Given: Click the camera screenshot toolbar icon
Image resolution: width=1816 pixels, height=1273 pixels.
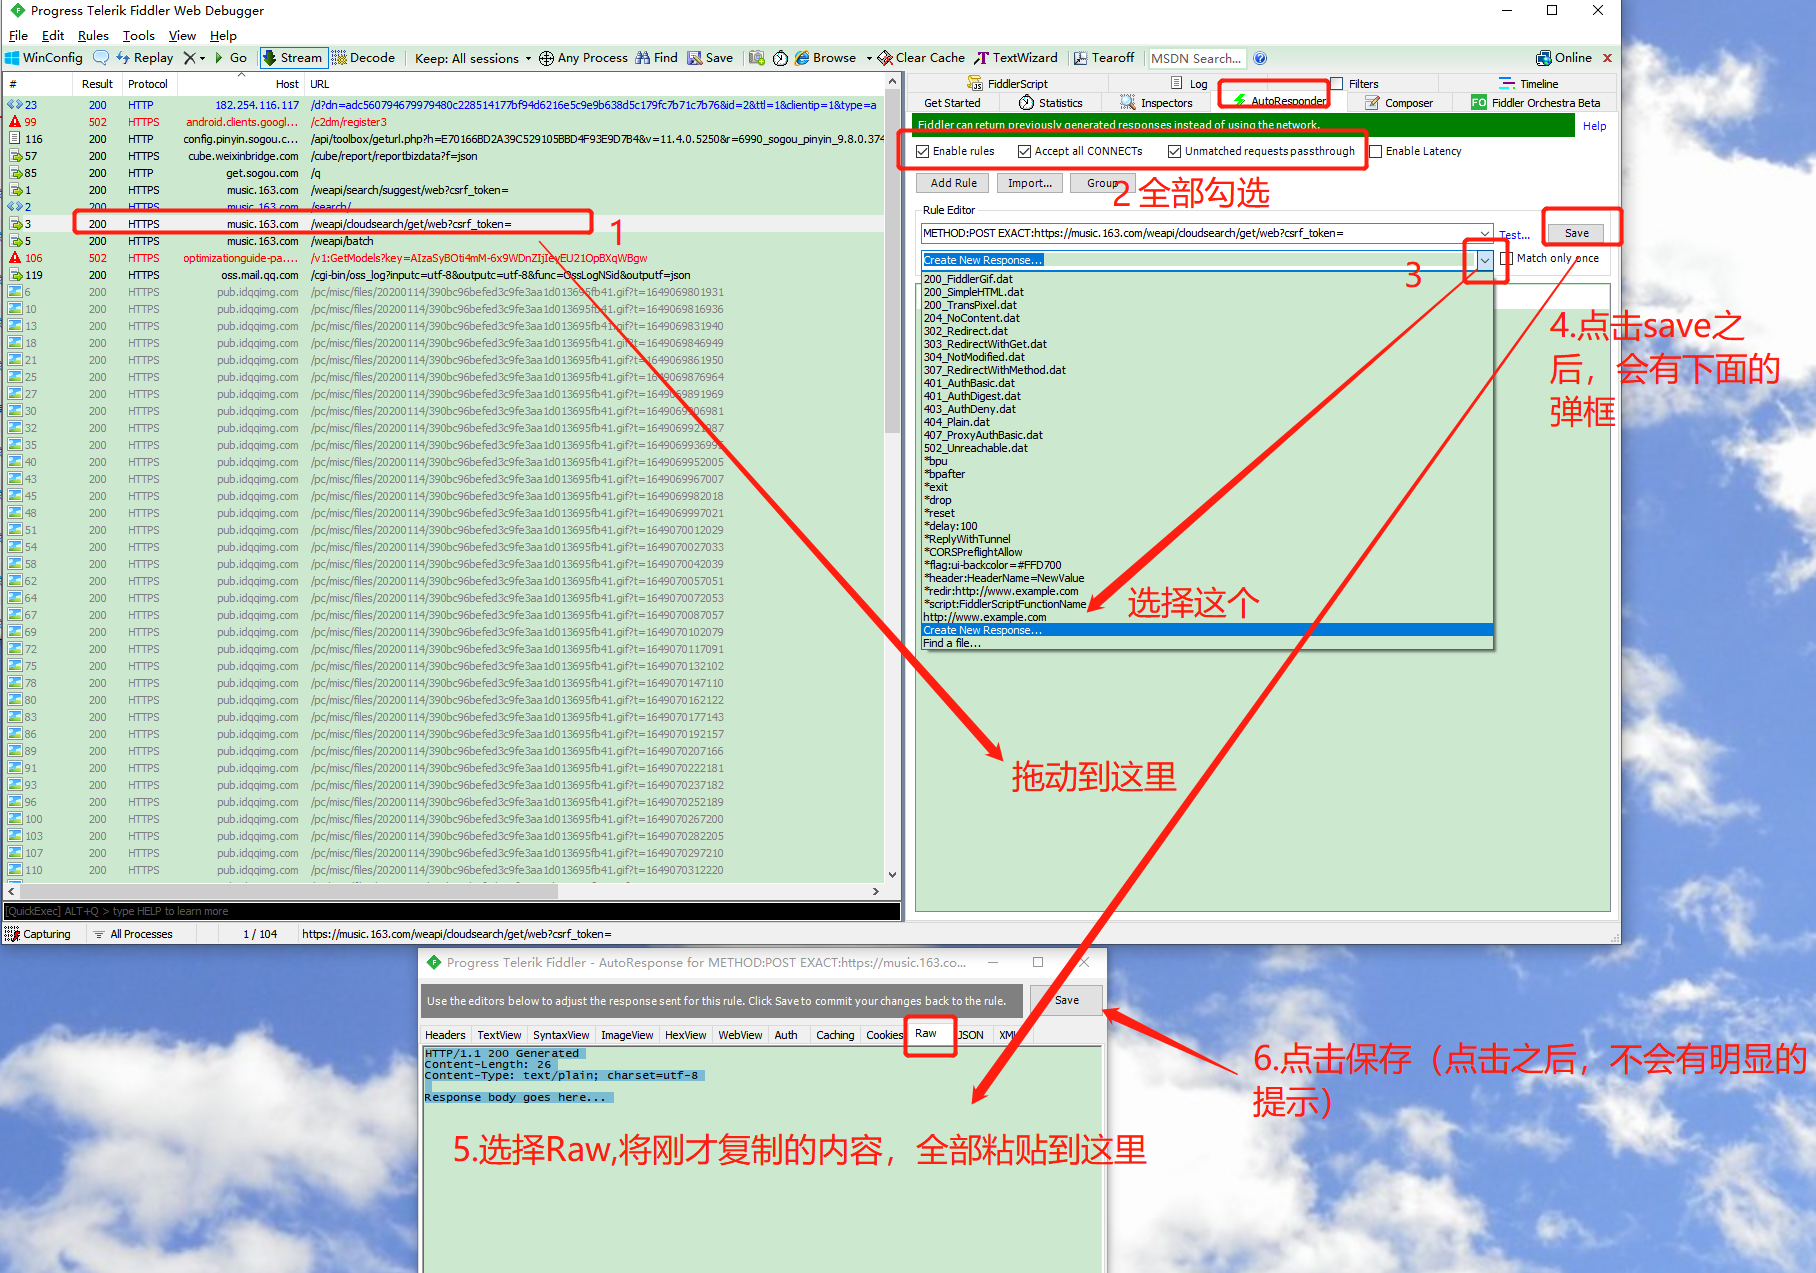Looking at the screenshot, I should 757,58.
